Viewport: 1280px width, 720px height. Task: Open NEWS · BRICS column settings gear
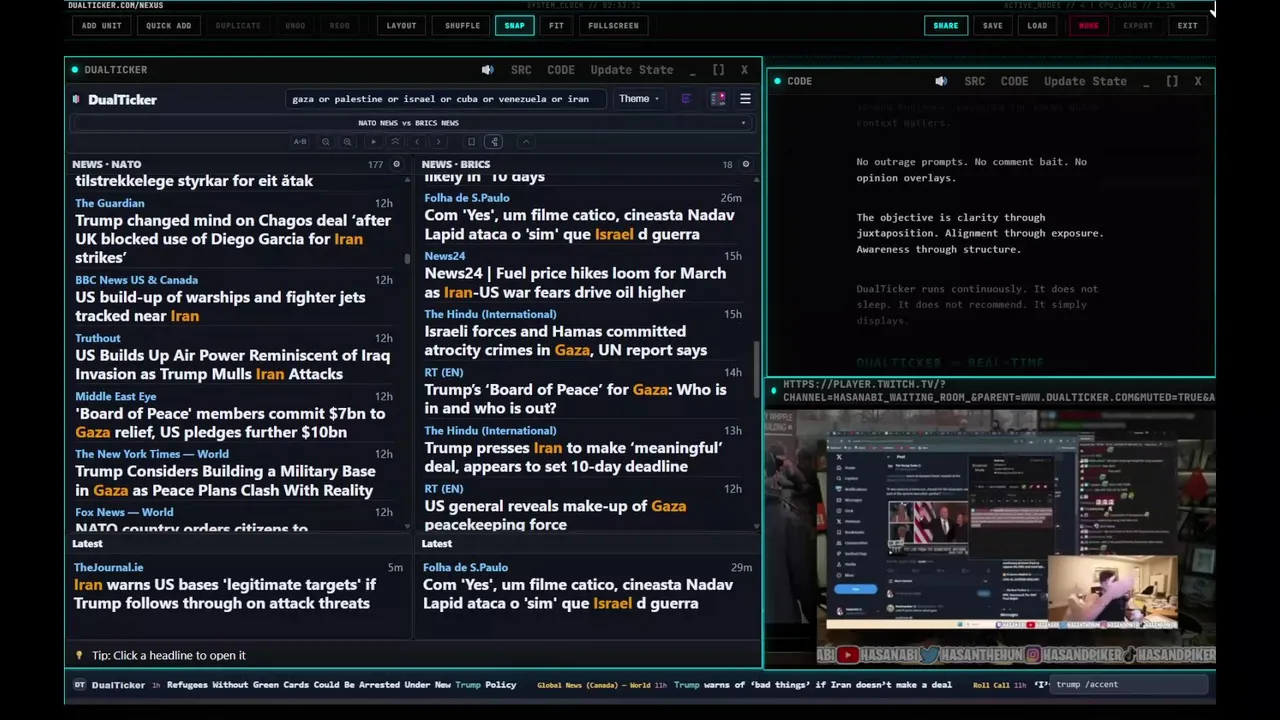(x=745, y=164)
